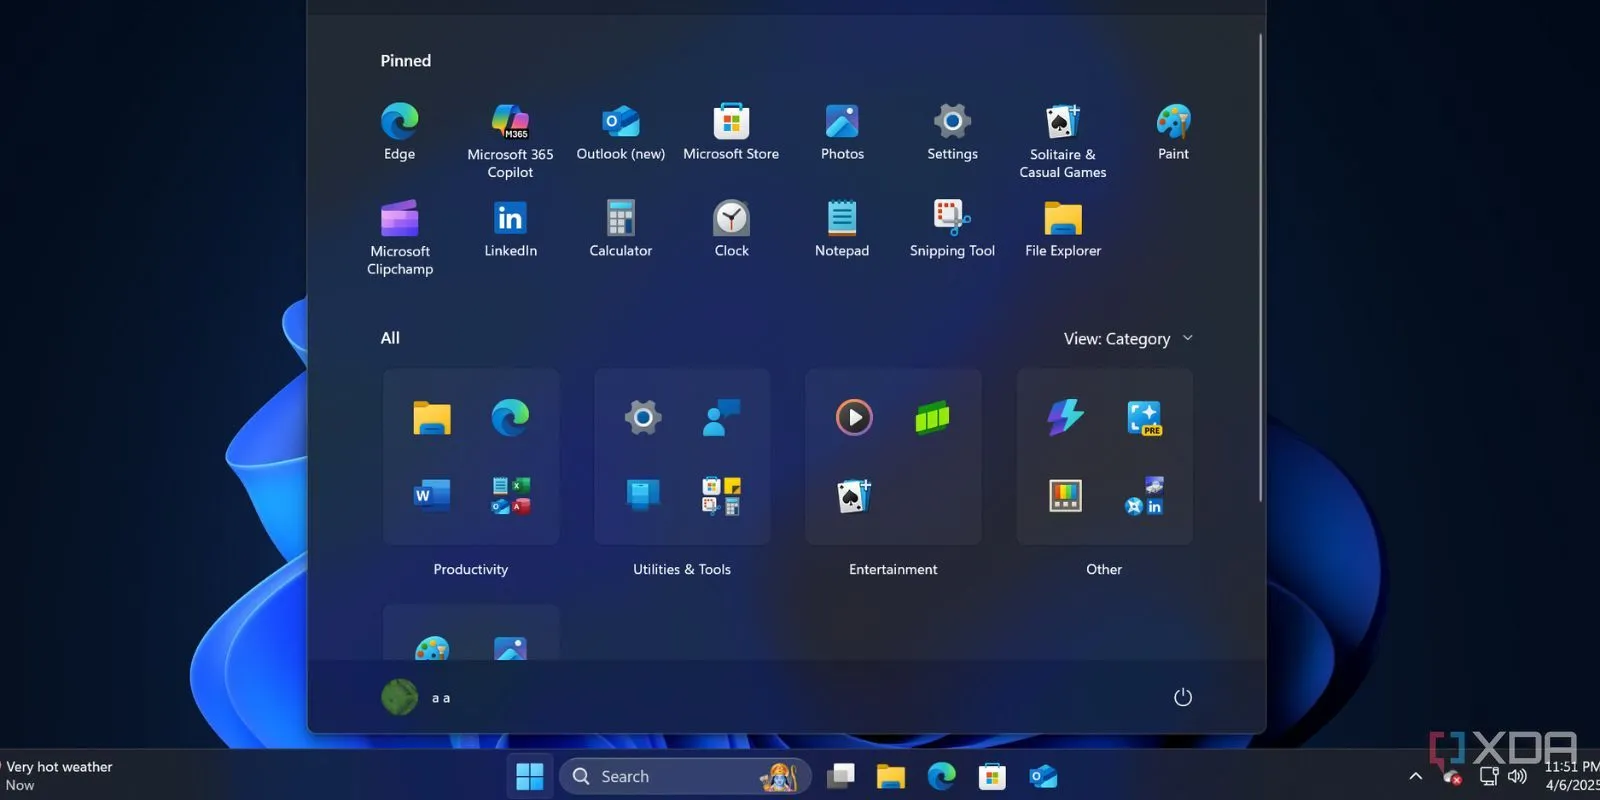The width and height of the screenshot is (1600, 800).
Task: Launch Word from the Productivity group
Action: coord(432,495)
